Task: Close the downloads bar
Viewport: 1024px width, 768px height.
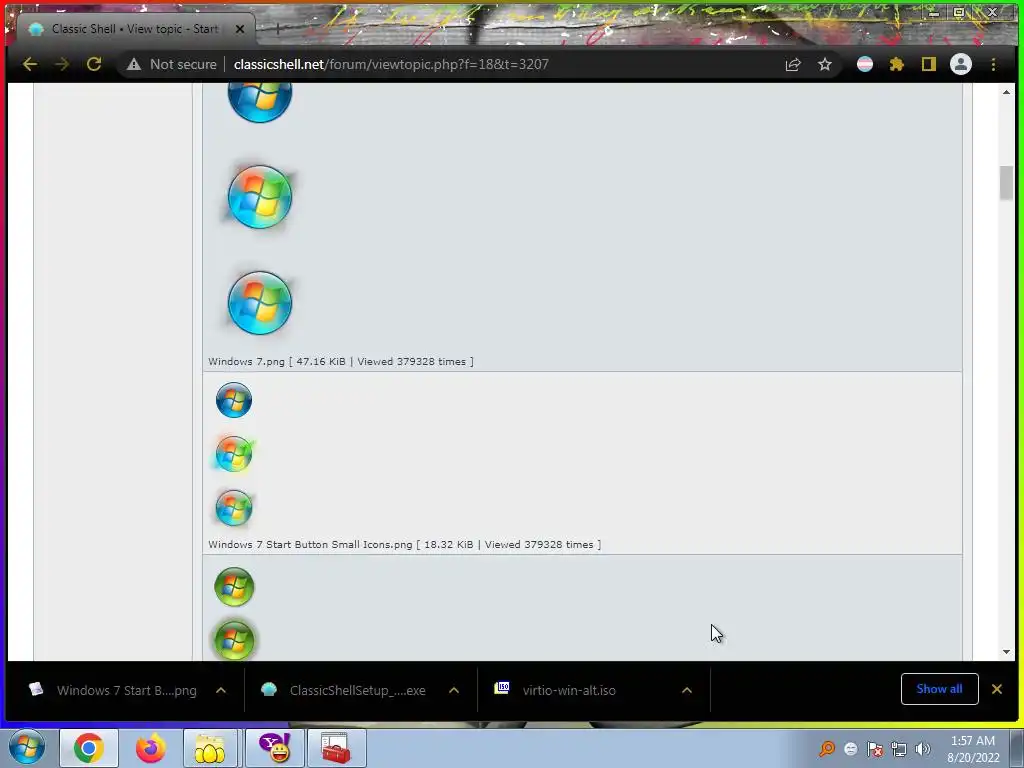Action: coord(997,689)
